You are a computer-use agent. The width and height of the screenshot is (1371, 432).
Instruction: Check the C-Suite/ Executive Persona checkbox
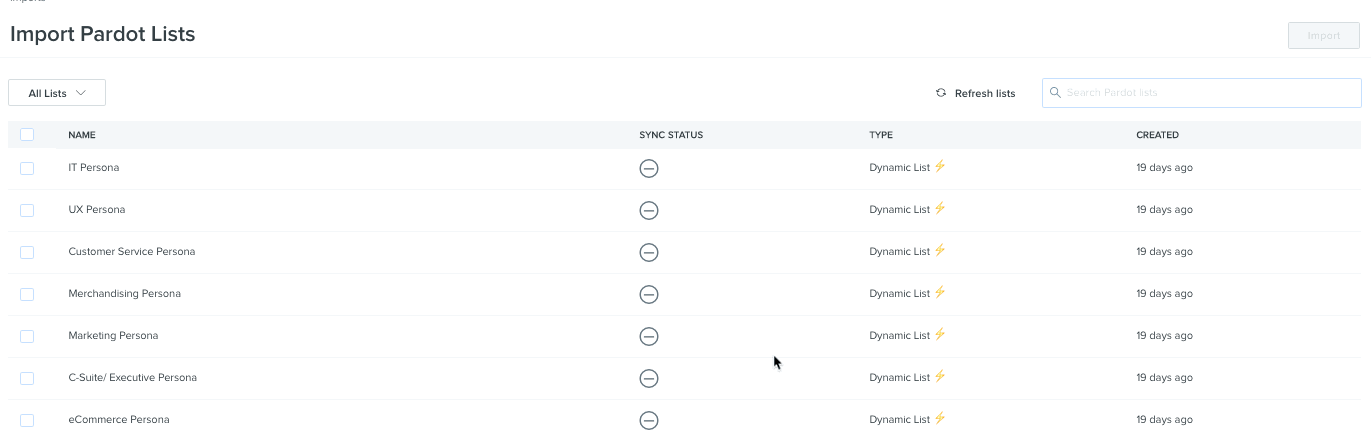coord(27,378)
